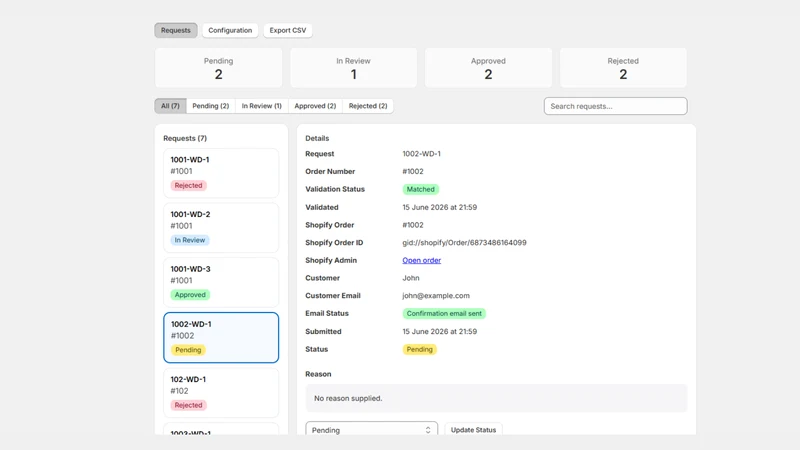800x450 pixels.
Task: Open the Requests tab
Action: pos(176,30)
